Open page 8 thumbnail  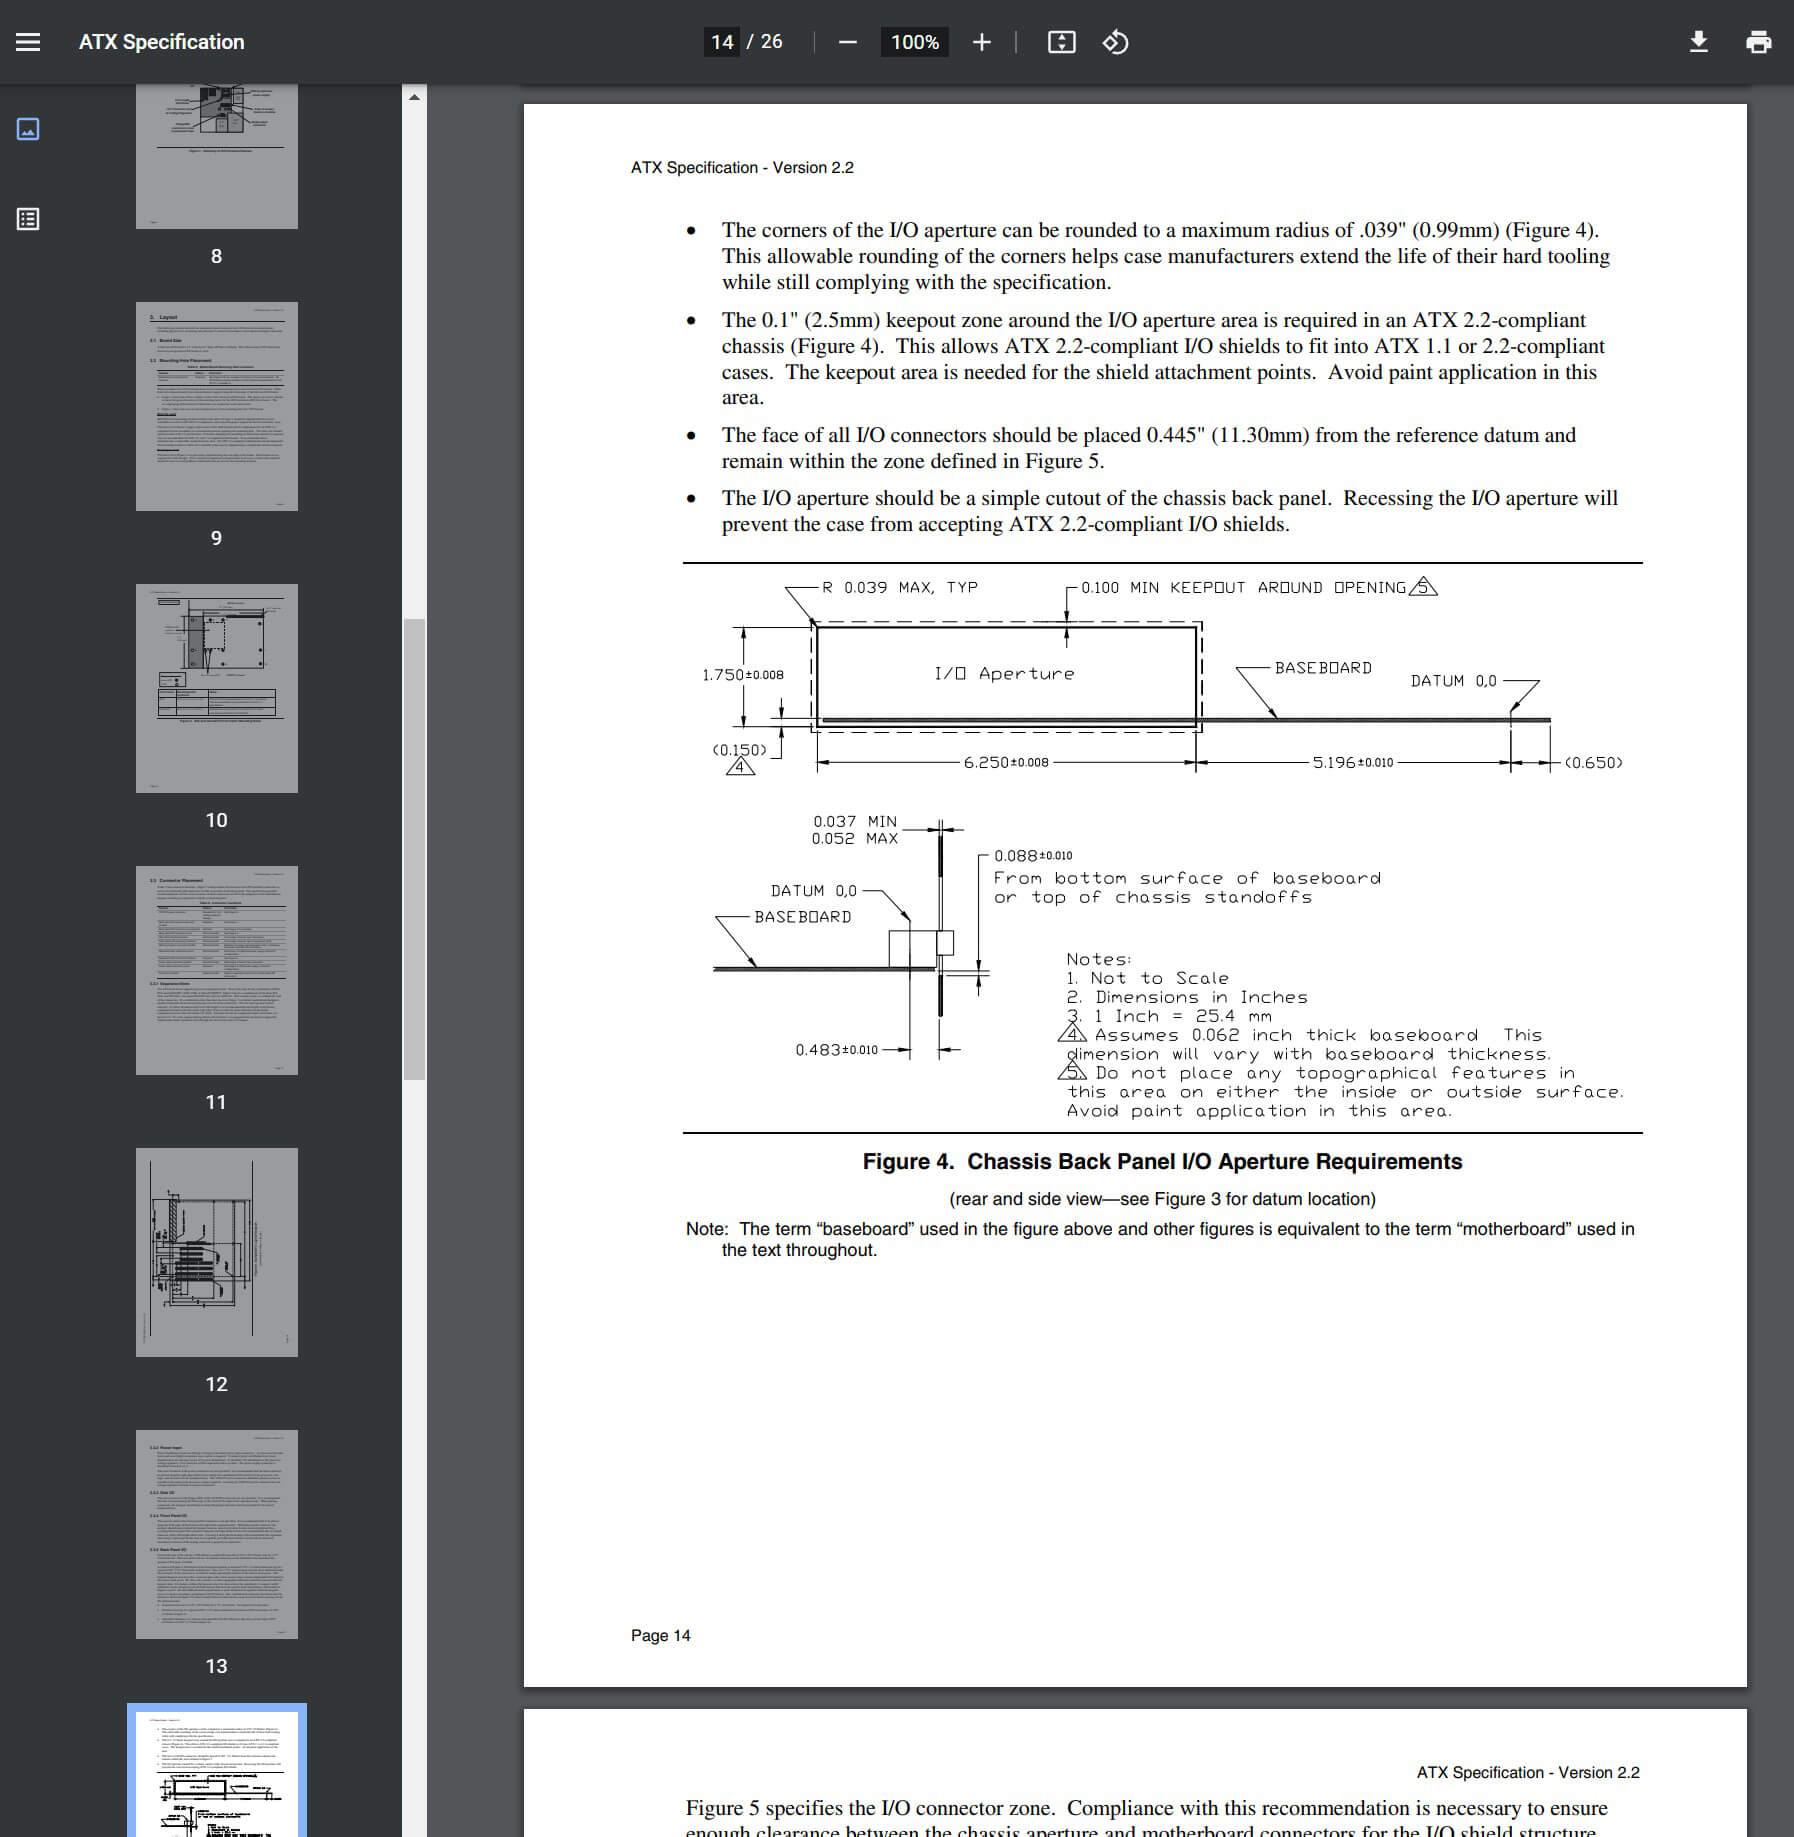(217, 156)
